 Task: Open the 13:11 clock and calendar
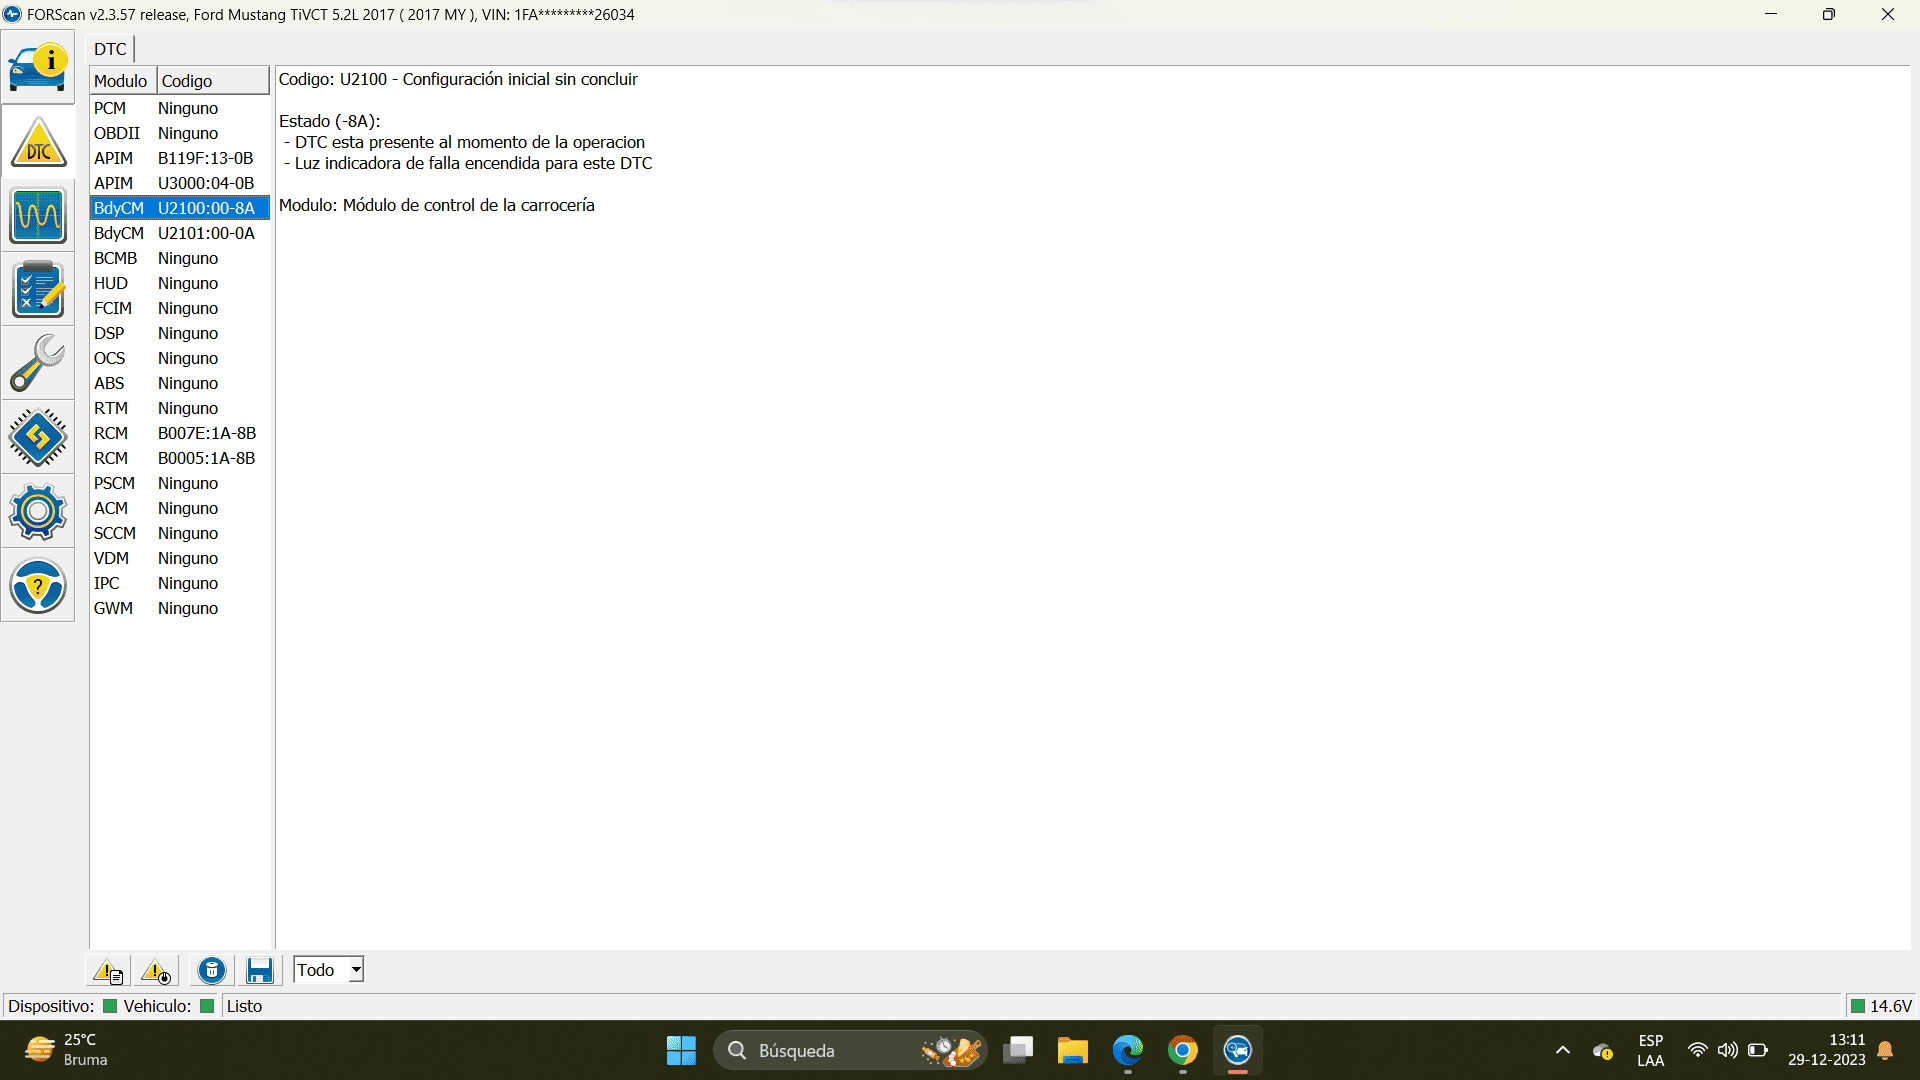point(1827,1050)
